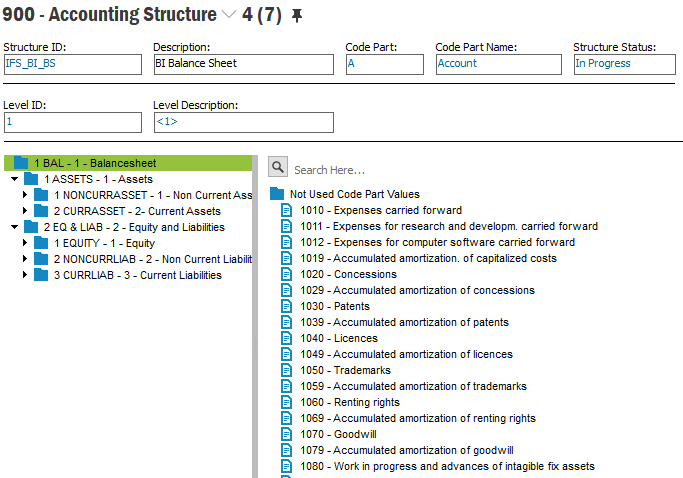683x478 pixels.
Task: Select 2 NONCURRLIAB Non Current Liabilities node
Action: [x=152, y=259]
